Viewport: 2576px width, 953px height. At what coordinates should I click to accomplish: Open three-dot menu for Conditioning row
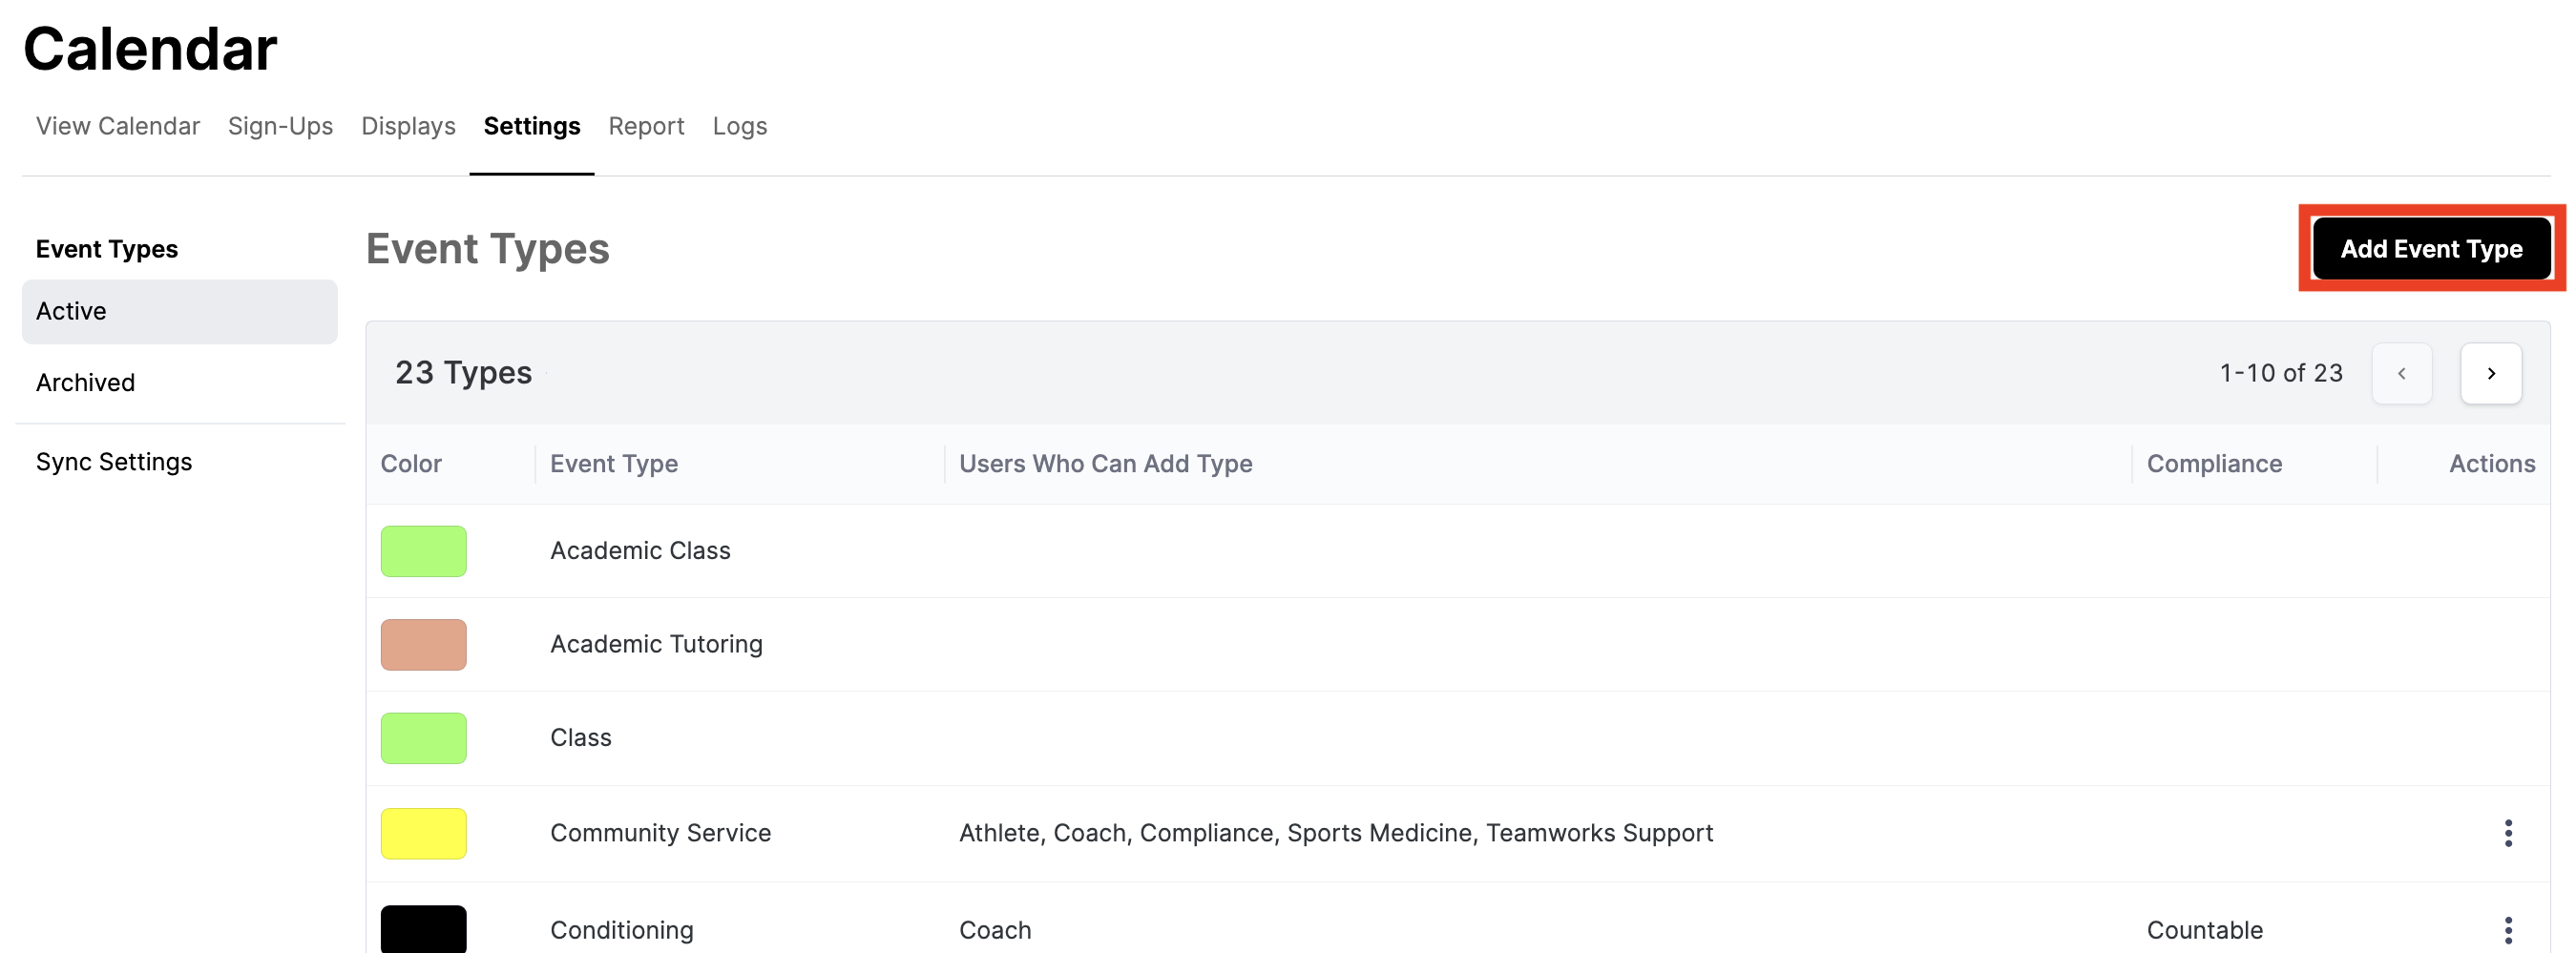2507,930
